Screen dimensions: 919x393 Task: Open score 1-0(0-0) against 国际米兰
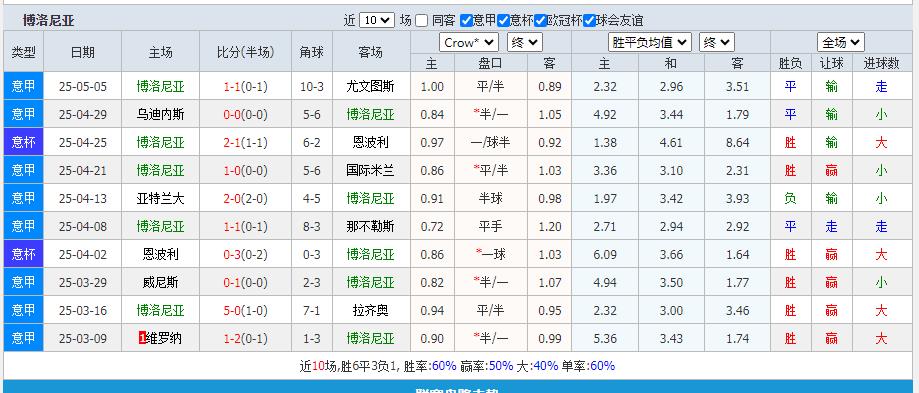pyautogui.click(x=245, y=170)
